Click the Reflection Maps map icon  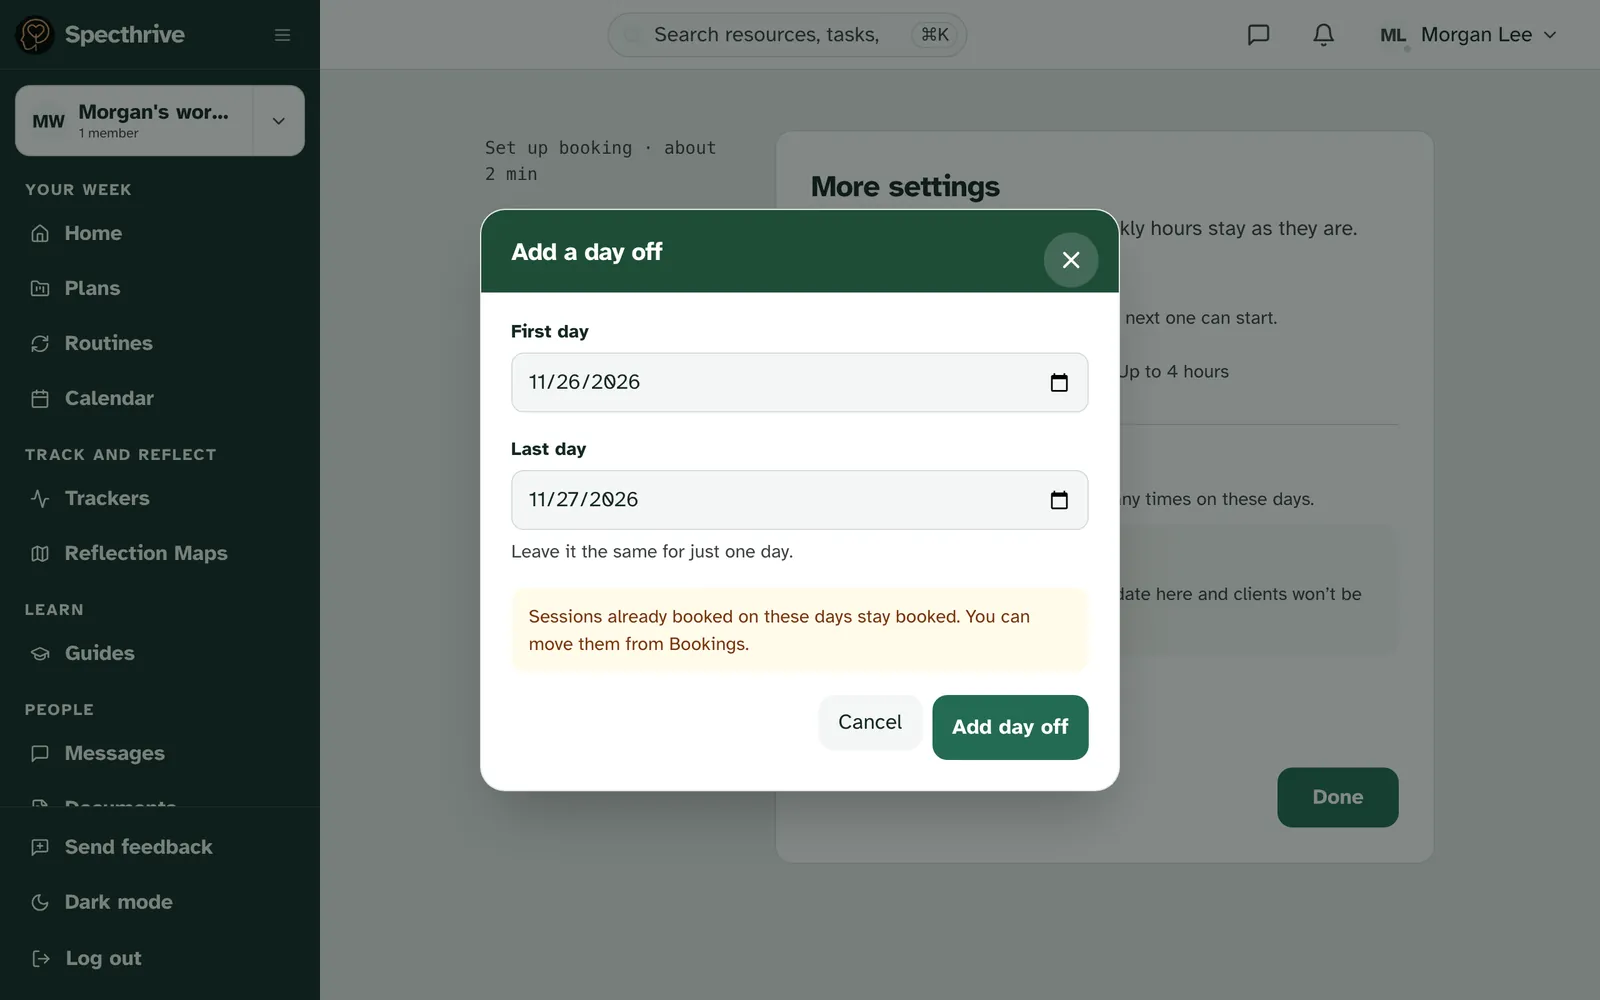[x=40, y=553]
